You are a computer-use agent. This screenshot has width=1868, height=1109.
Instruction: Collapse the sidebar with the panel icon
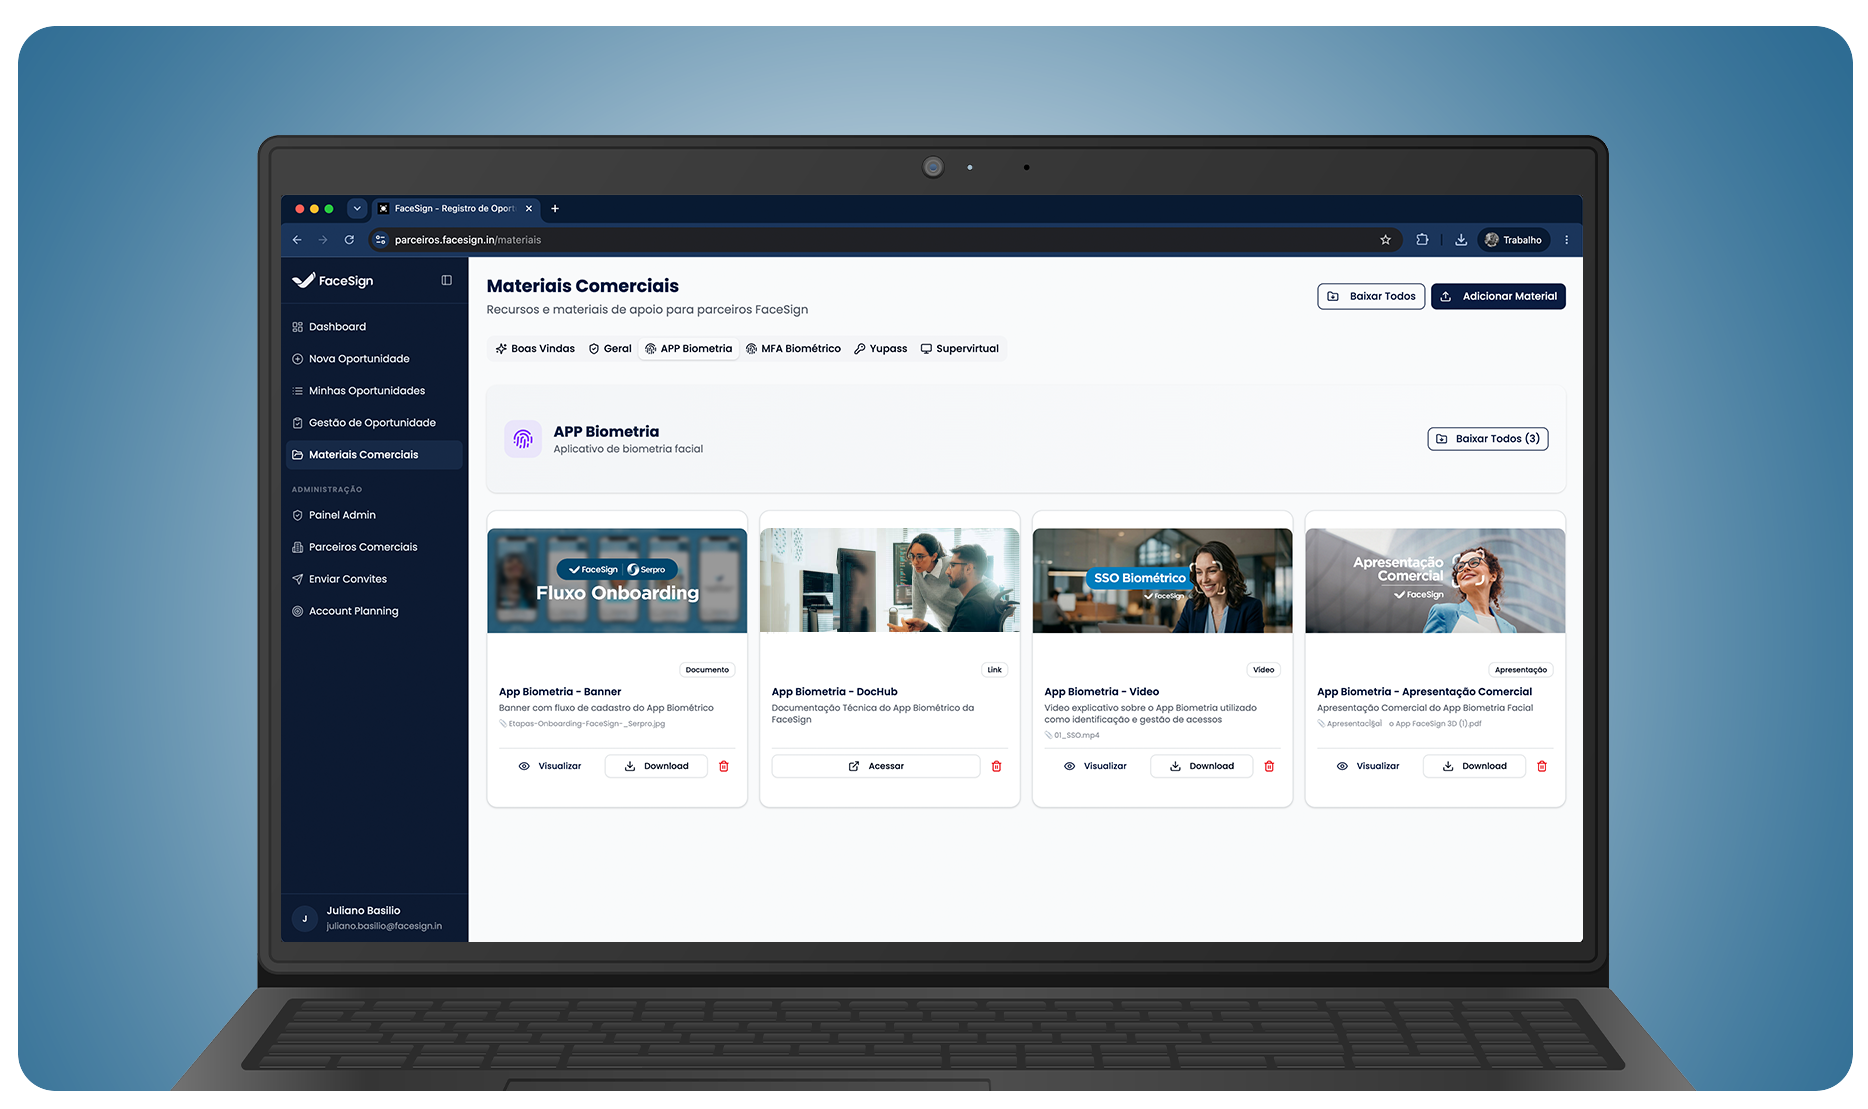[x=447, y=281]
